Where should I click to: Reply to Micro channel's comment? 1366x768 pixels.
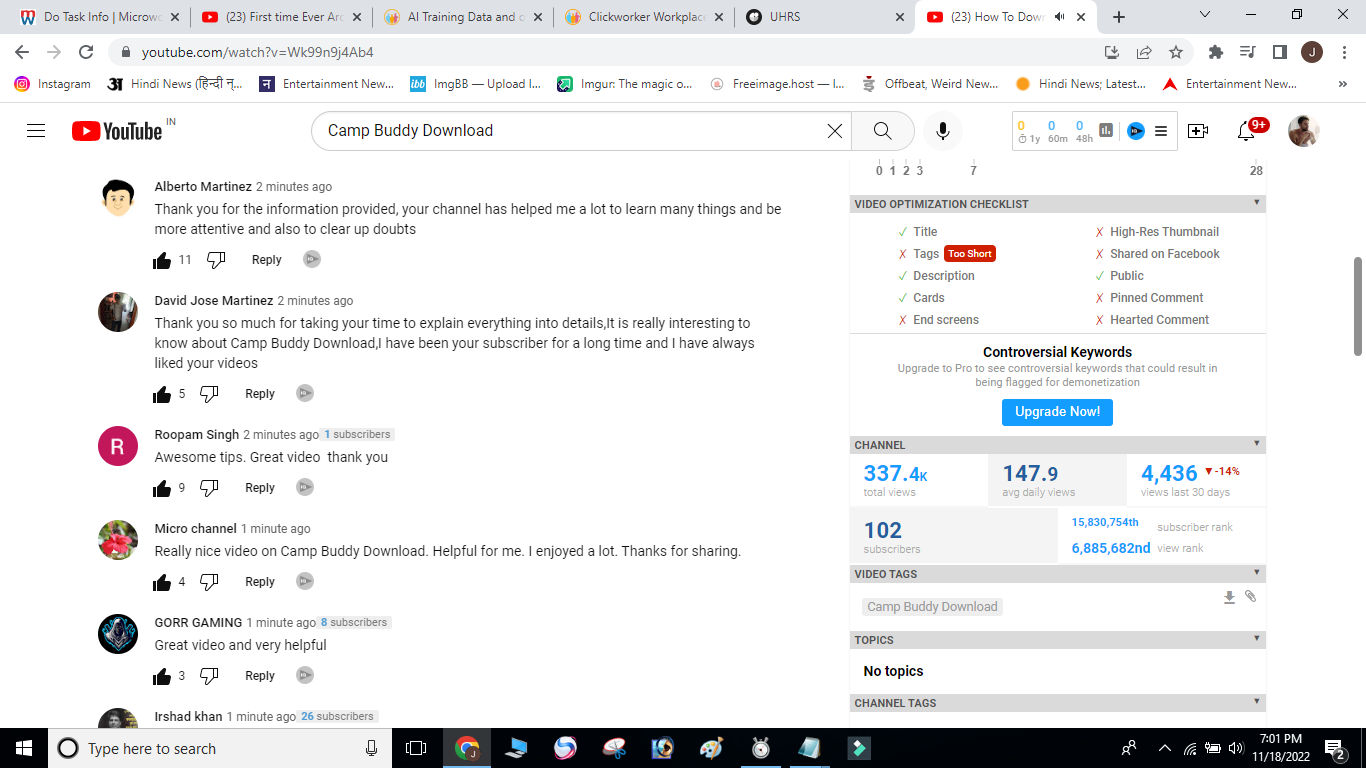[x=260, y=582]
